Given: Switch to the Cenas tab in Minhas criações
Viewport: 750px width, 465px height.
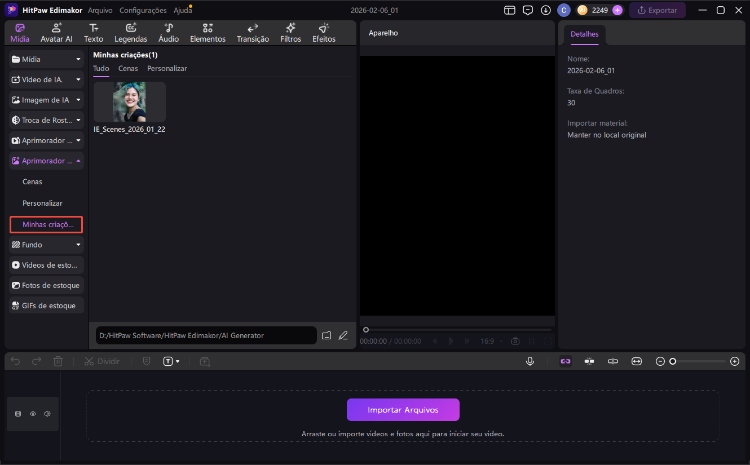Looking at the screenshot, I should (x=128, y=68).
